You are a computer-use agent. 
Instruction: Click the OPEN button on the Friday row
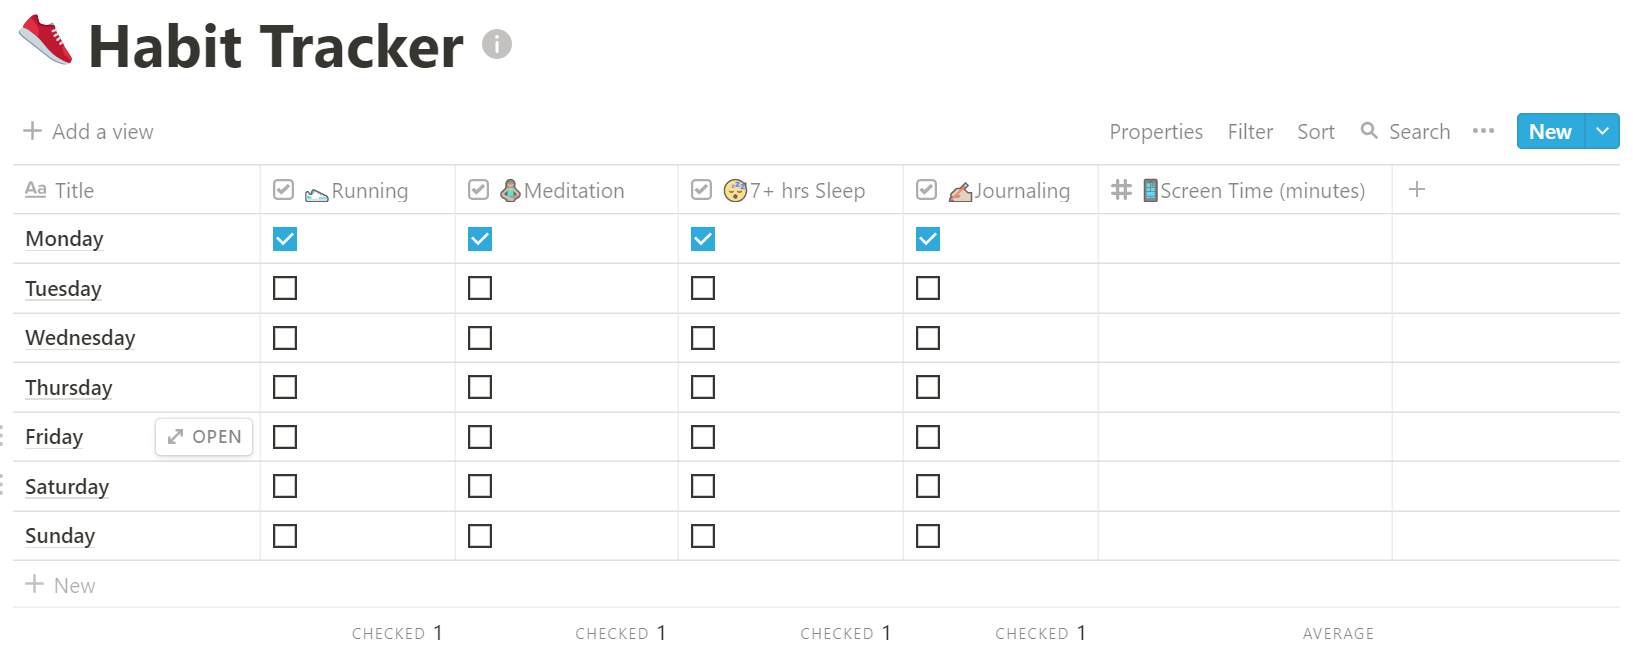coord(204,437)
